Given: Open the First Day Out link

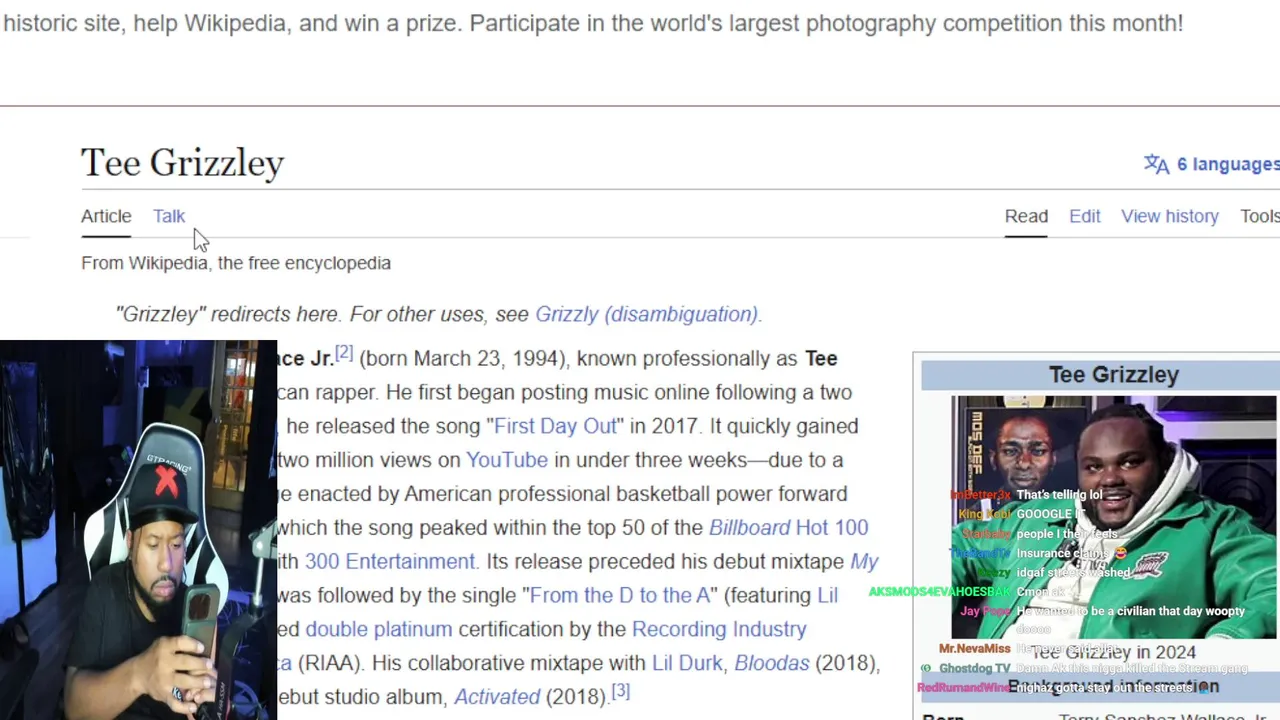Looking at the screenshot, I should (555, 426).
